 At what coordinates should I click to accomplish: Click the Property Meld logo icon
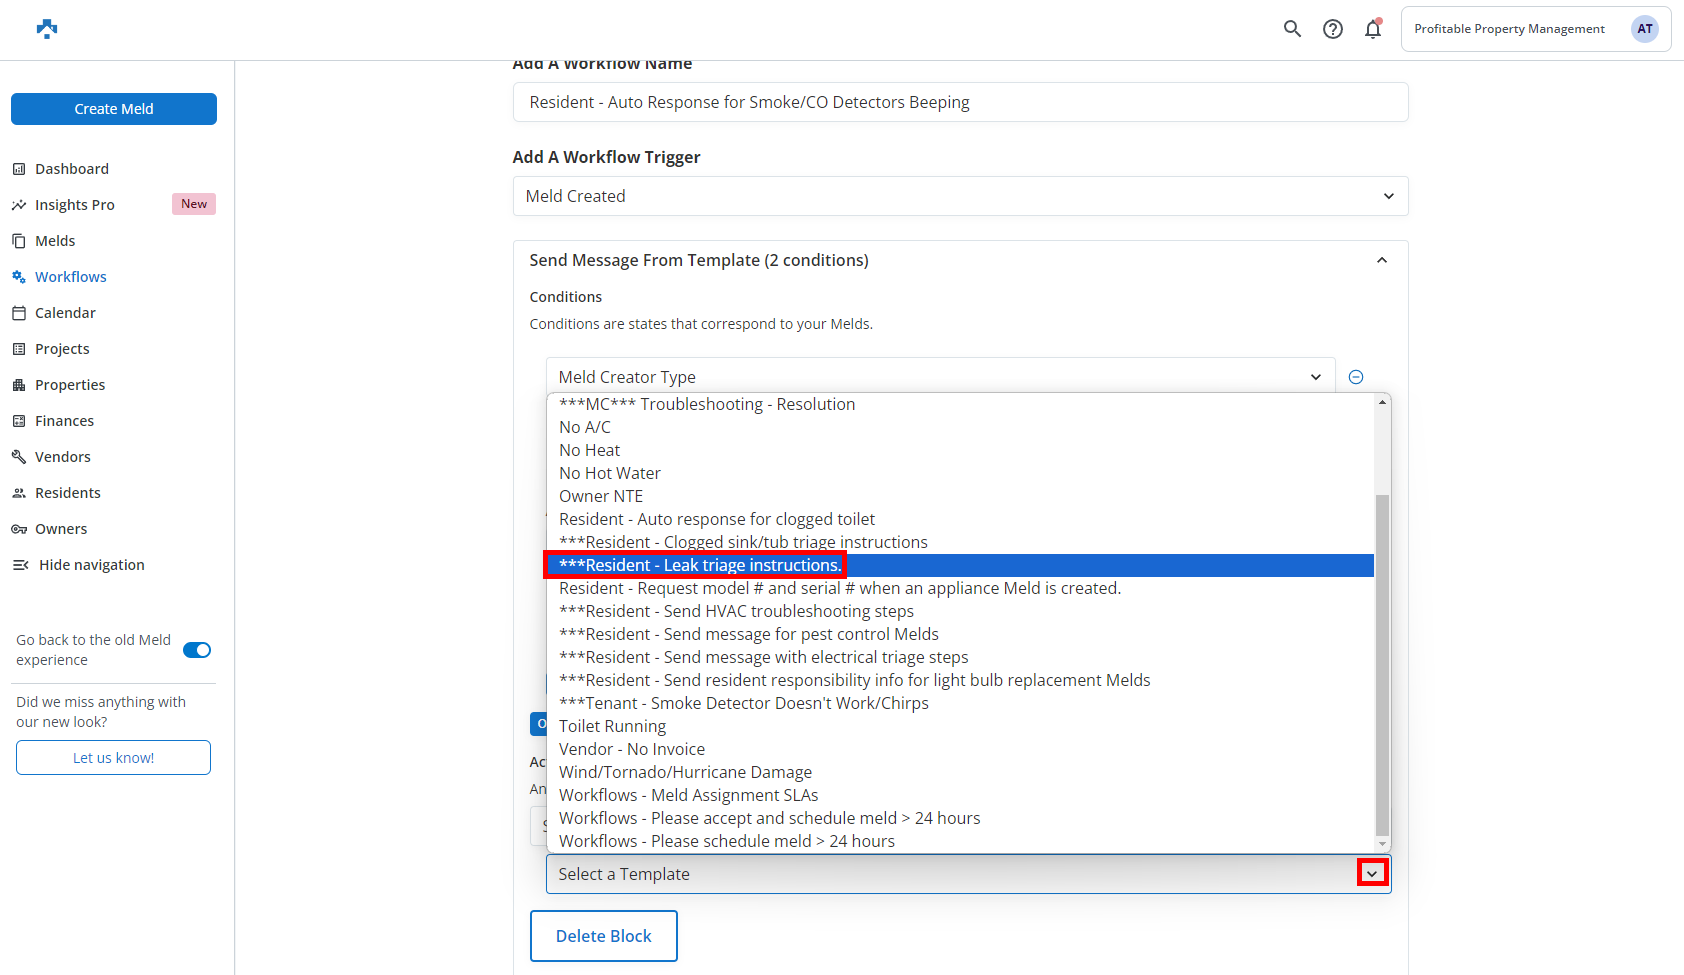(47, 29)
